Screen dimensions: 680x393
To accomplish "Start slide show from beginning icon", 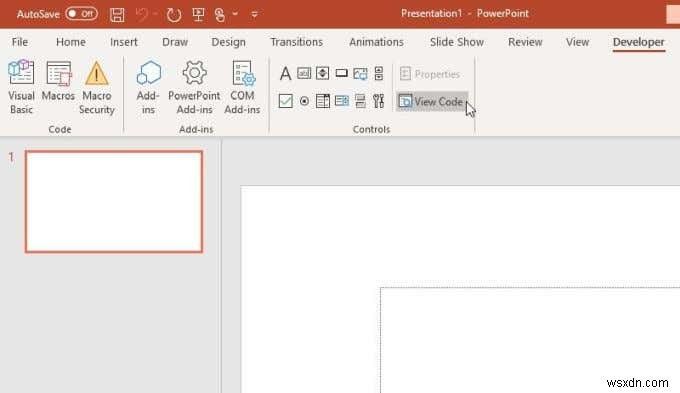I will pyautogui.click(x=199, y=14).
